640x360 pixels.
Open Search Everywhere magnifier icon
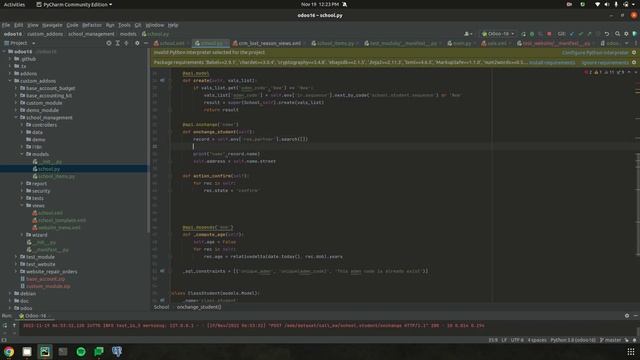coord(617,34)
